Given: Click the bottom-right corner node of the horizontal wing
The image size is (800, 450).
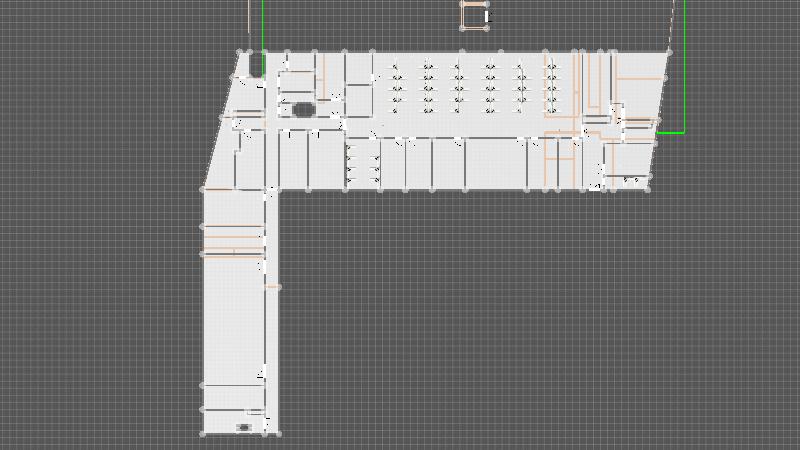Looking at the screenshot, I should coord(649,189).
